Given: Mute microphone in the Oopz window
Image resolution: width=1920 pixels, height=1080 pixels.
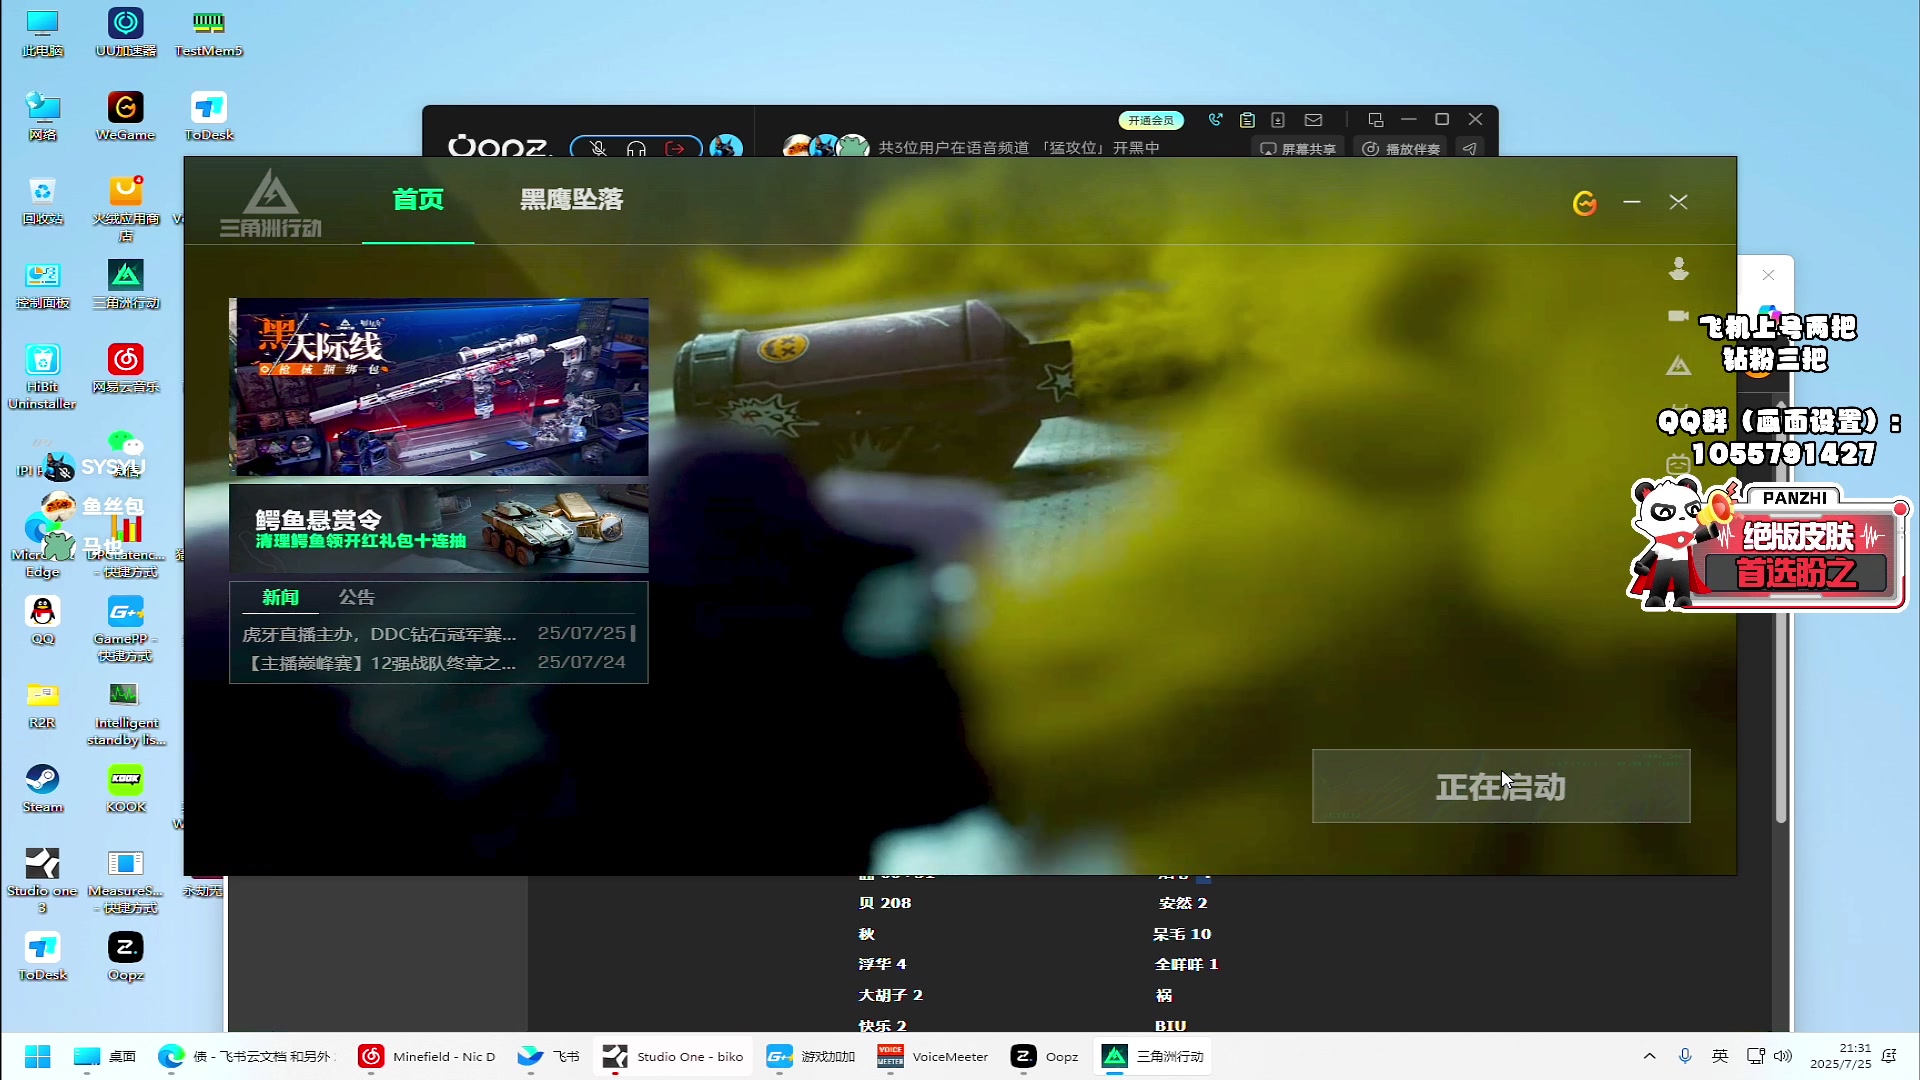Looking at the screenshot, I should point(598,148).
